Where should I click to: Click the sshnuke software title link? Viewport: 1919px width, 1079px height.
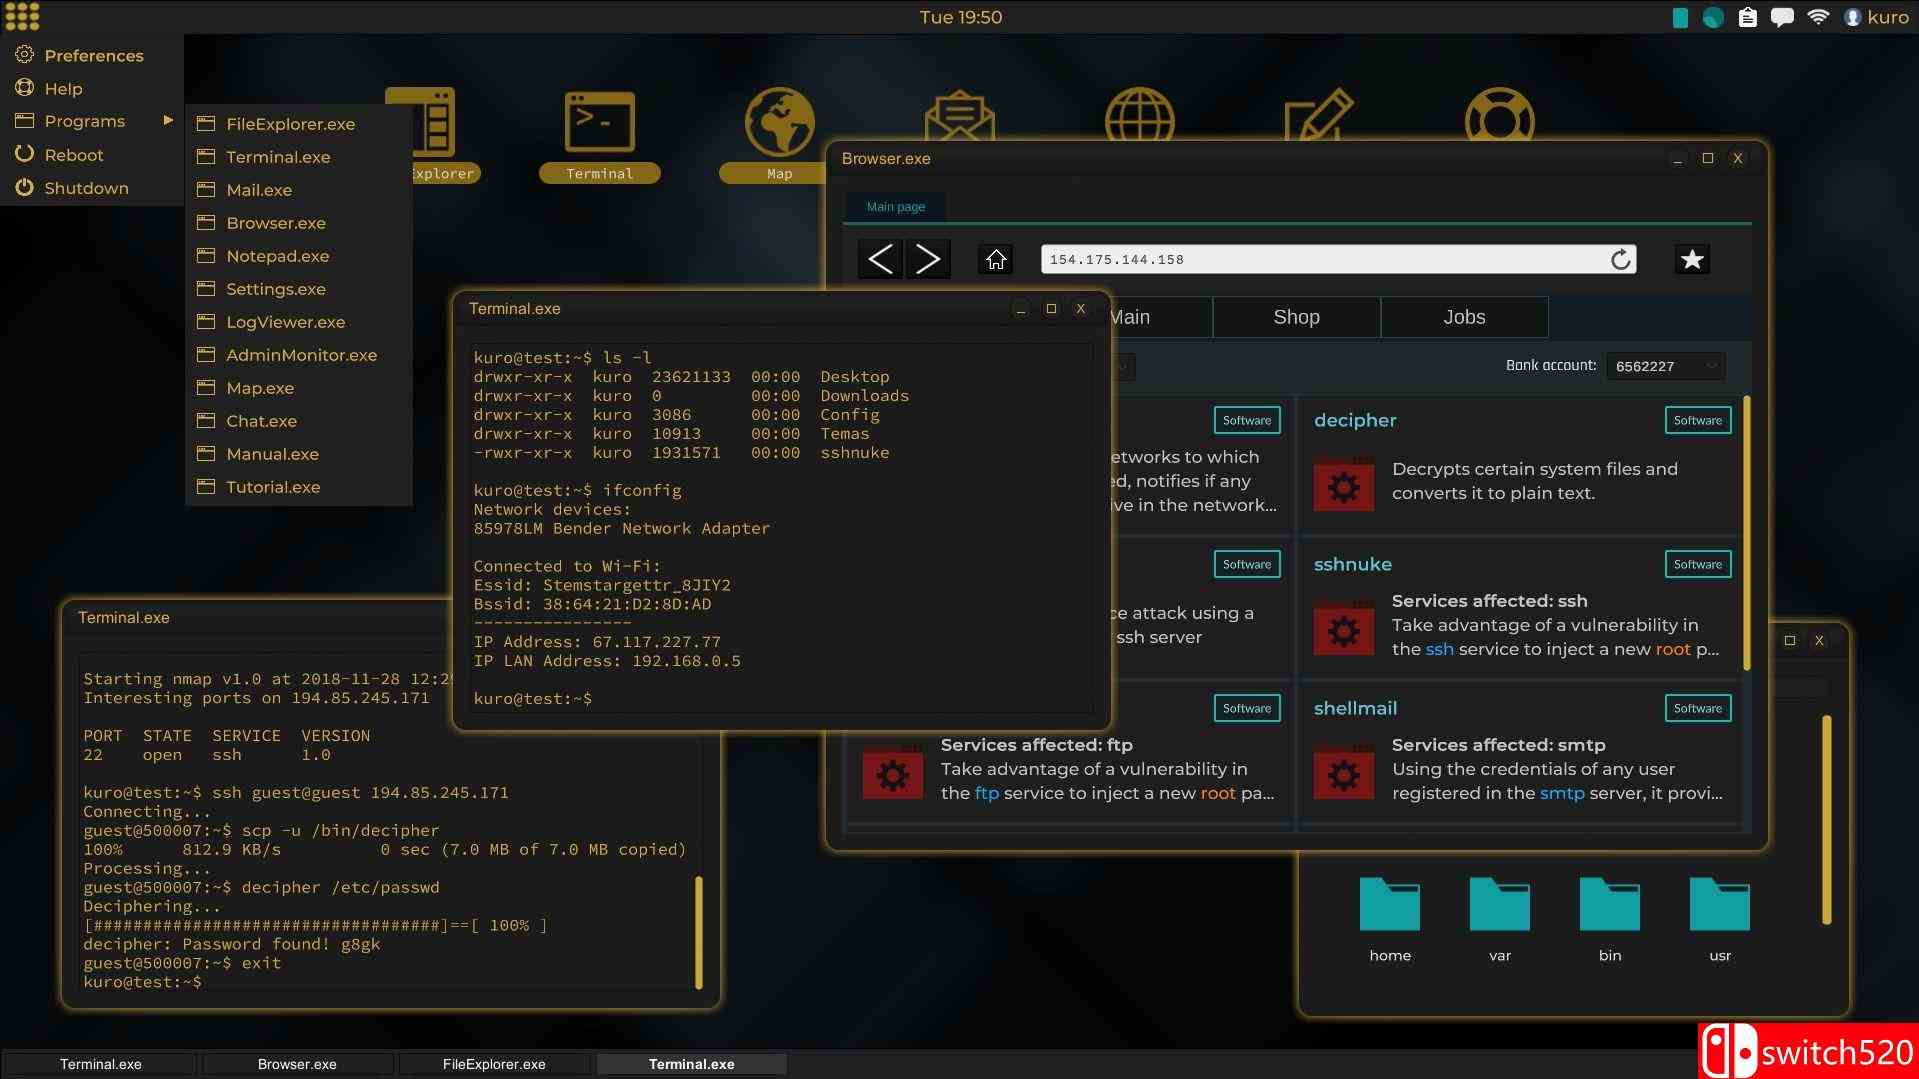click(x=1352, y=564)
